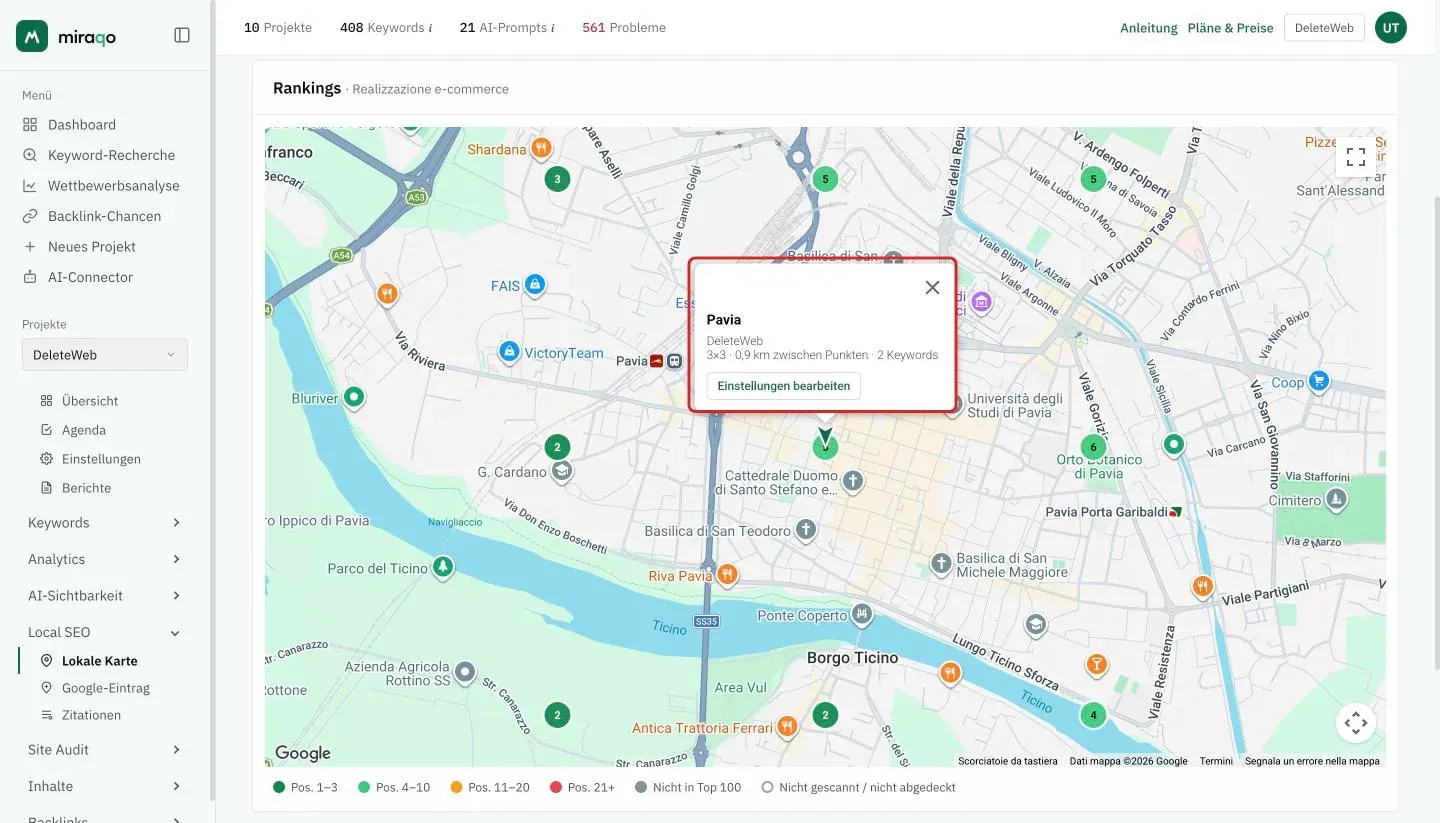Select the map marker numbered 6
Viewport: 1440px width, 823px height.
[1093, 447]
